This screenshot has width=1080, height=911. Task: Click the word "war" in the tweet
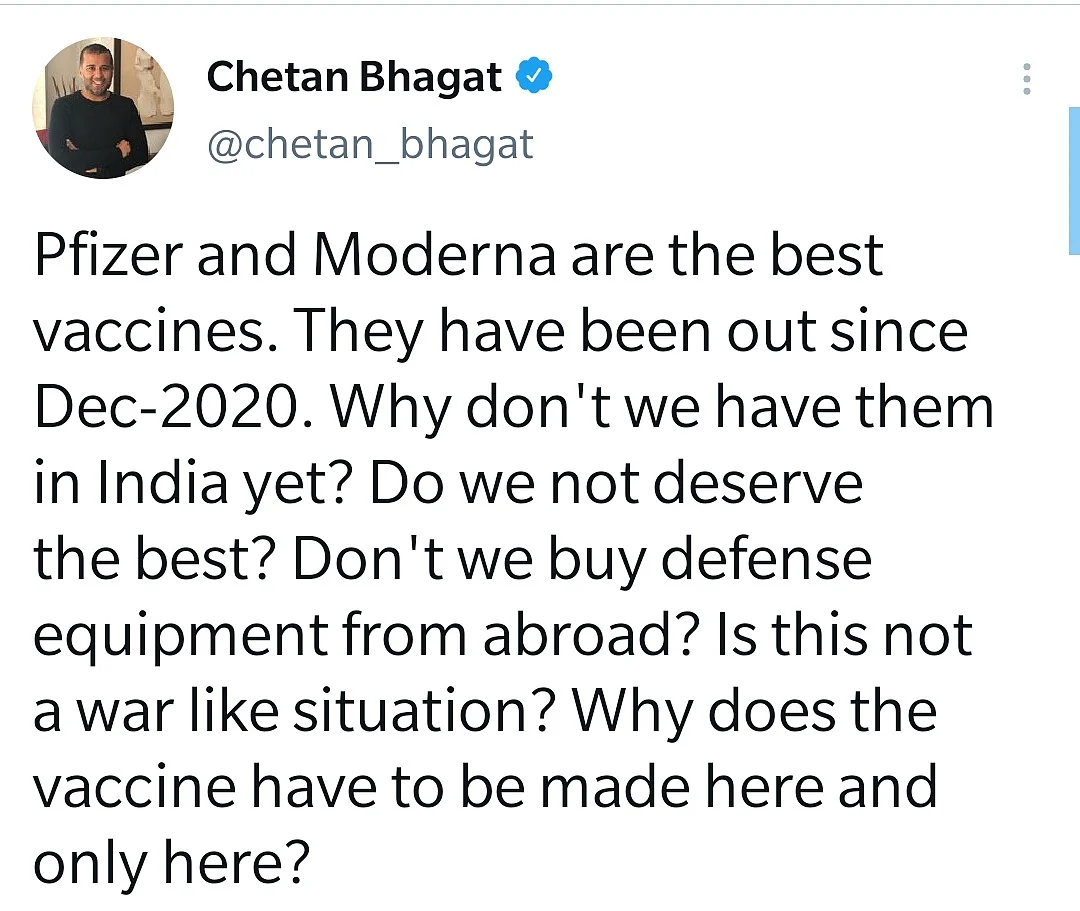pos(125,713)
